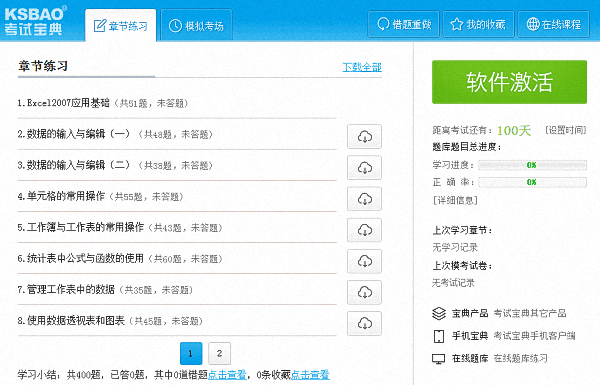Open the 详细信息 progress details

coord(455,200)
